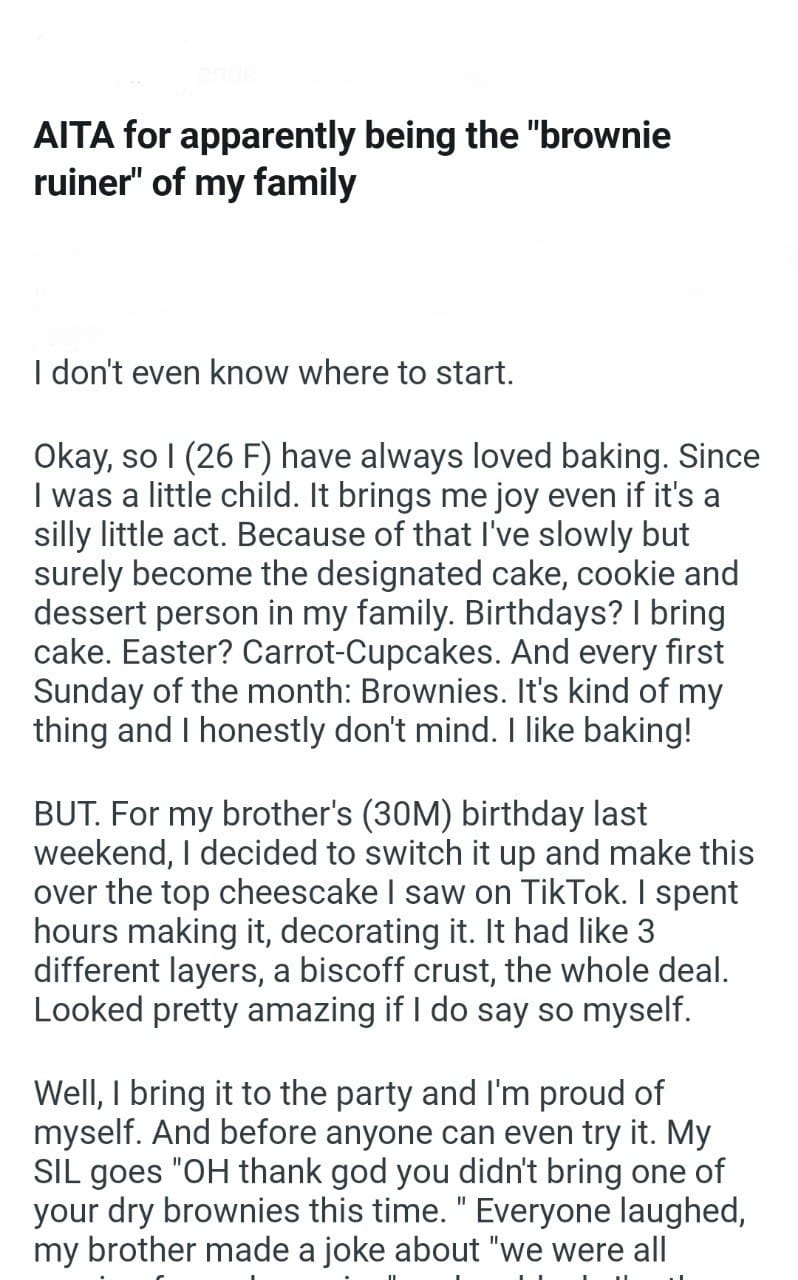This screenshot has height=1280, width=798.
Task: Click the capitalized word "BUT."
Action: (68, 815)
